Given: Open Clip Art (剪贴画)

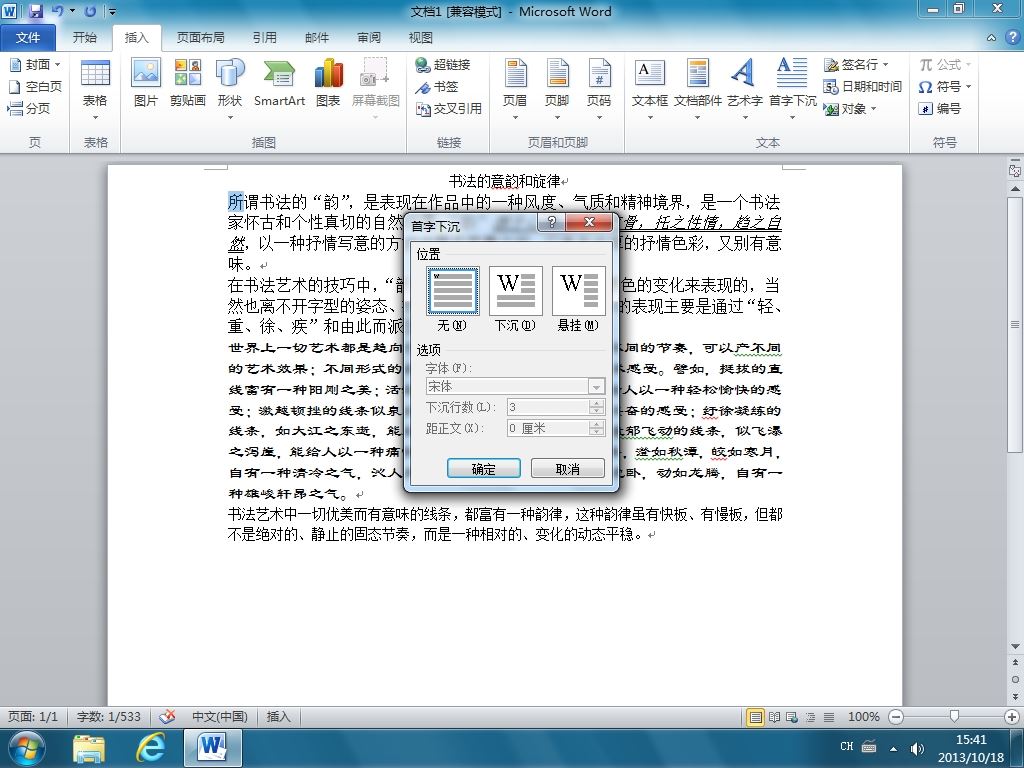Looking at the screenshot, I should [x=187, y=83].
